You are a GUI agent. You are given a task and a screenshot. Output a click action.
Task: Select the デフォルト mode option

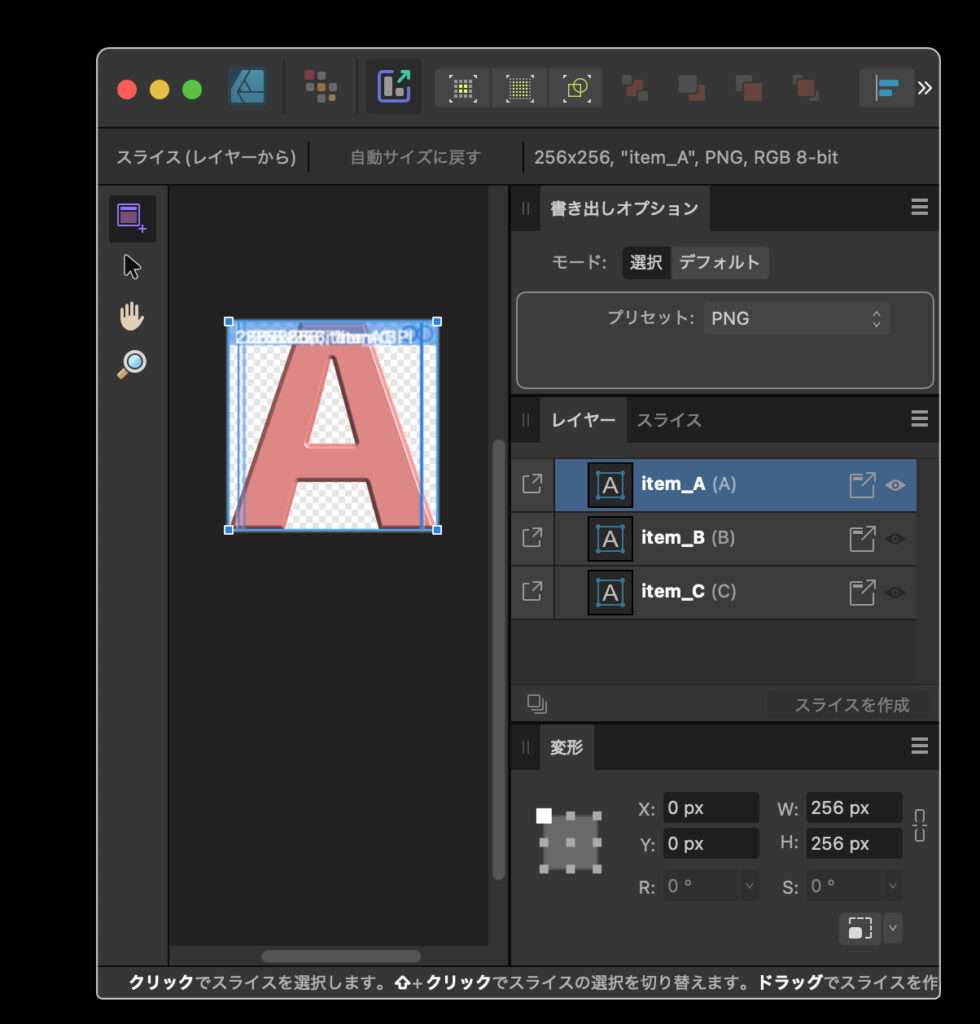(x=719, y=263)
